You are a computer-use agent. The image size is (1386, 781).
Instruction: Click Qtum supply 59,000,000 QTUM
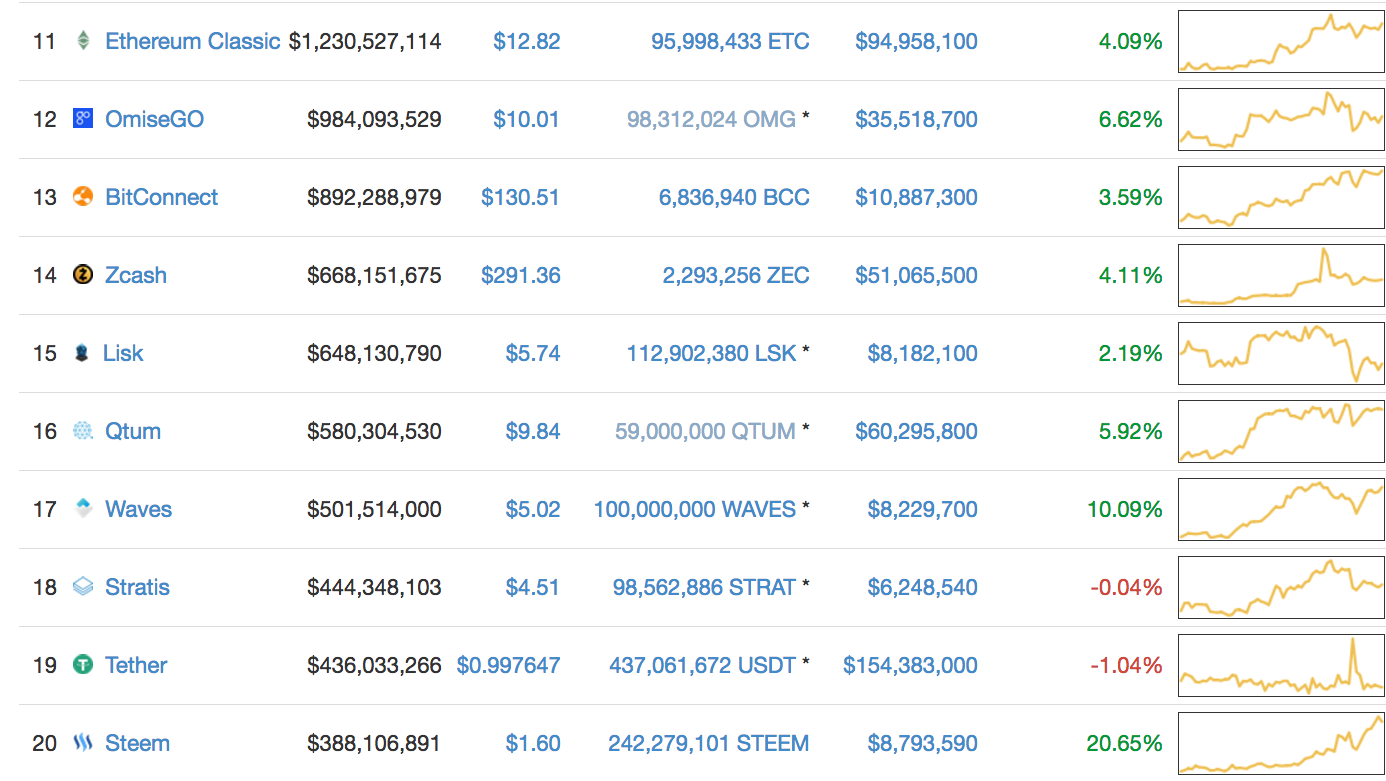coord(705,431)
